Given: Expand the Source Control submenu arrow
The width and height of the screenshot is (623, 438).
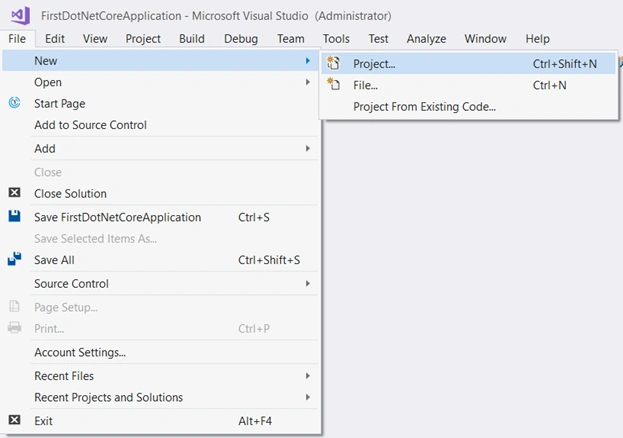Looking at the screenshot, I should pyautogui.click(x=308, y=283).
